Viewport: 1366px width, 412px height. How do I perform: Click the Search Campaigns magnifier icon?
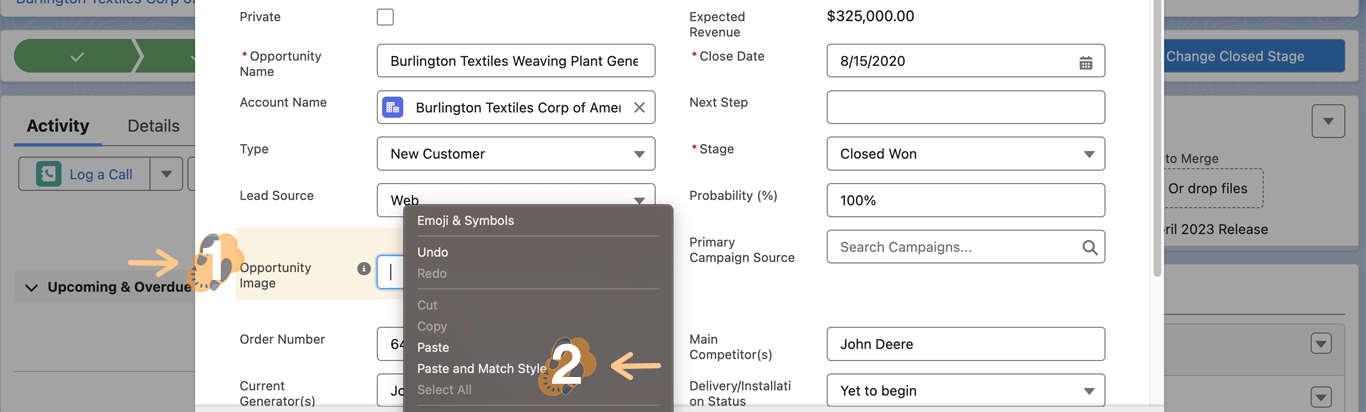click(x=1089, y=247)
